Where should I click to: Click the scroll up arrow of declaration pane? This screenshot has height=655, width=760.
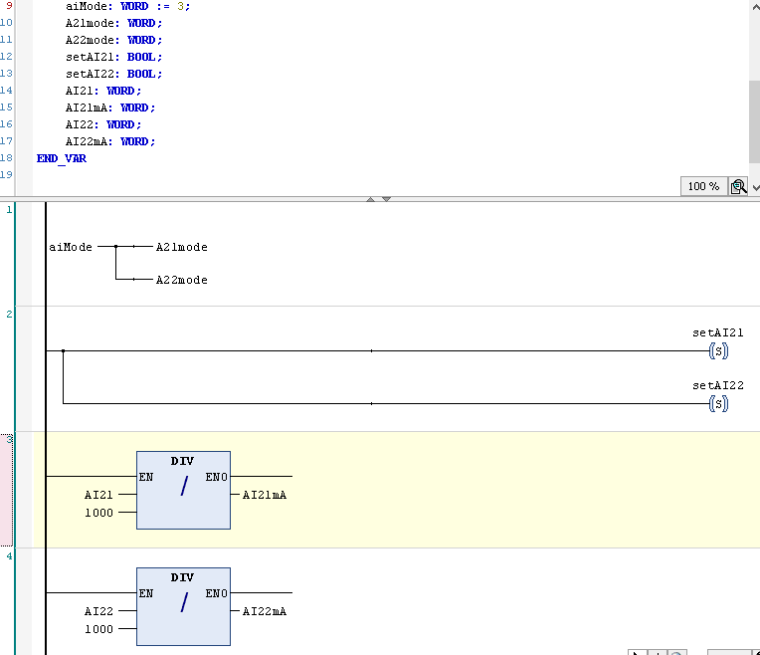point(754,7)
